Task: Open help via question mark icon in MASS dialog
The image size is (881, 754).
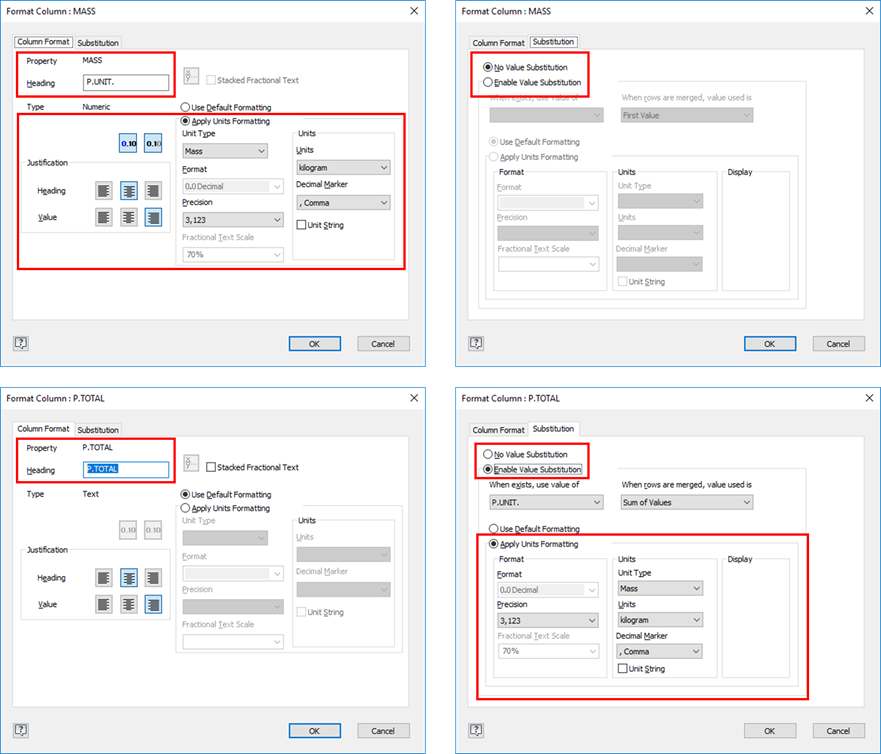Action: pyautogui.click(x=20, y=342)
